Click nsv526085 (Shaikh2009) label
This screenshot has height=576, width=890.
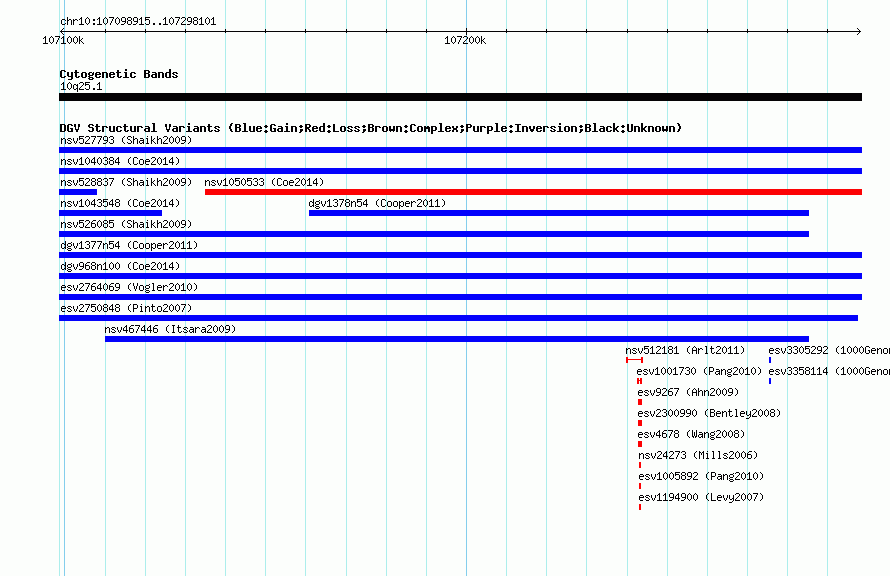(x=126, y=224)
